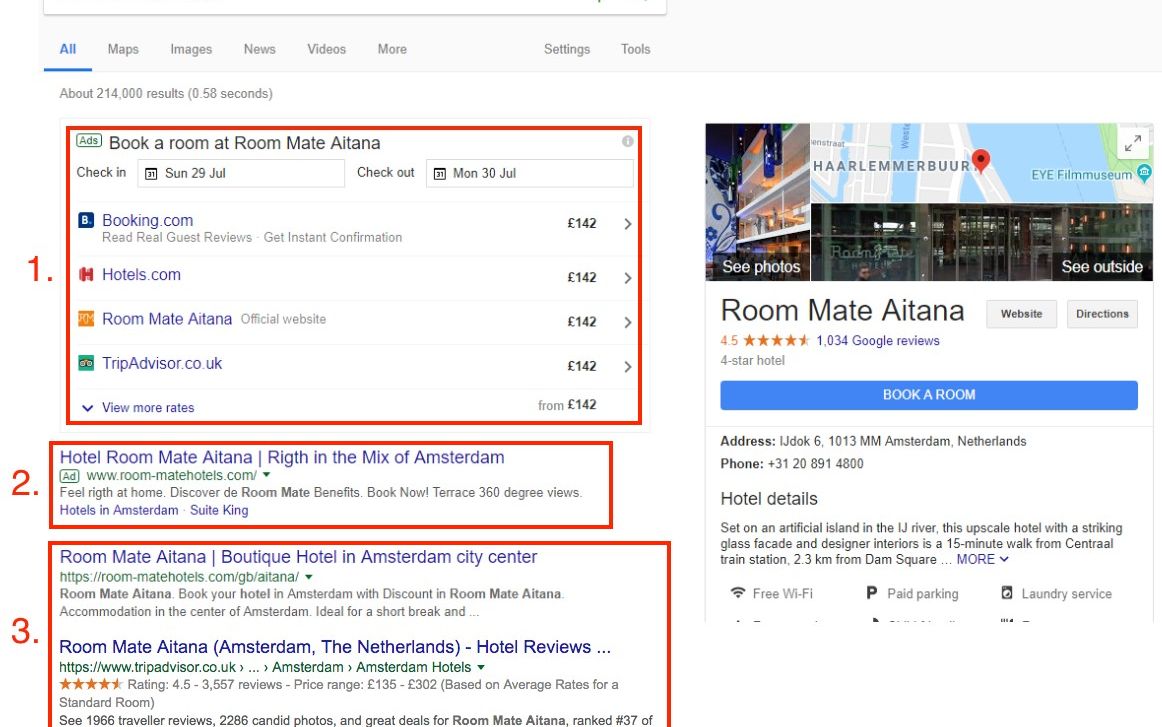
Task: Open the 1,034 Google reviews link
Action: pyautogui.click(x=877, y=340)
